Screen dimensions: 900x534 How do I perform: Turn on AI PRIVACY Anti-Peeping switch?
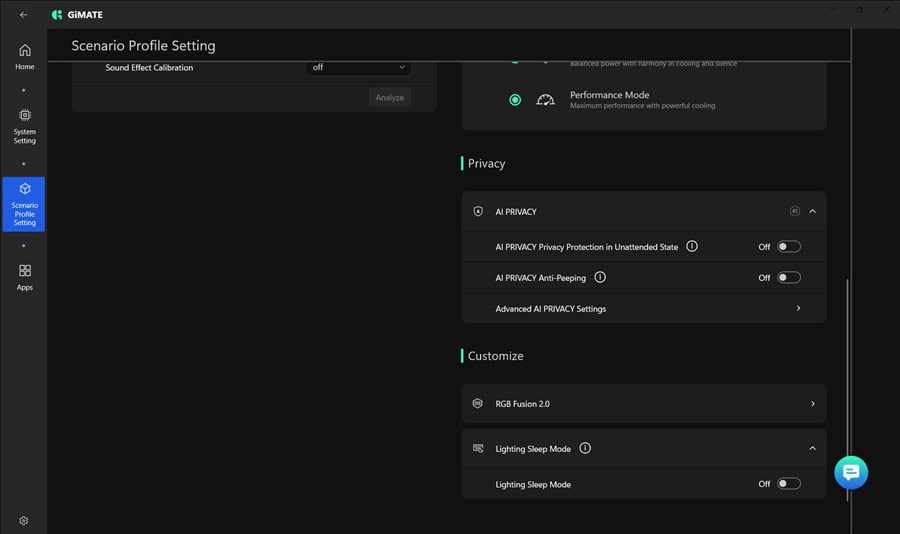click(x=788, y=278)
